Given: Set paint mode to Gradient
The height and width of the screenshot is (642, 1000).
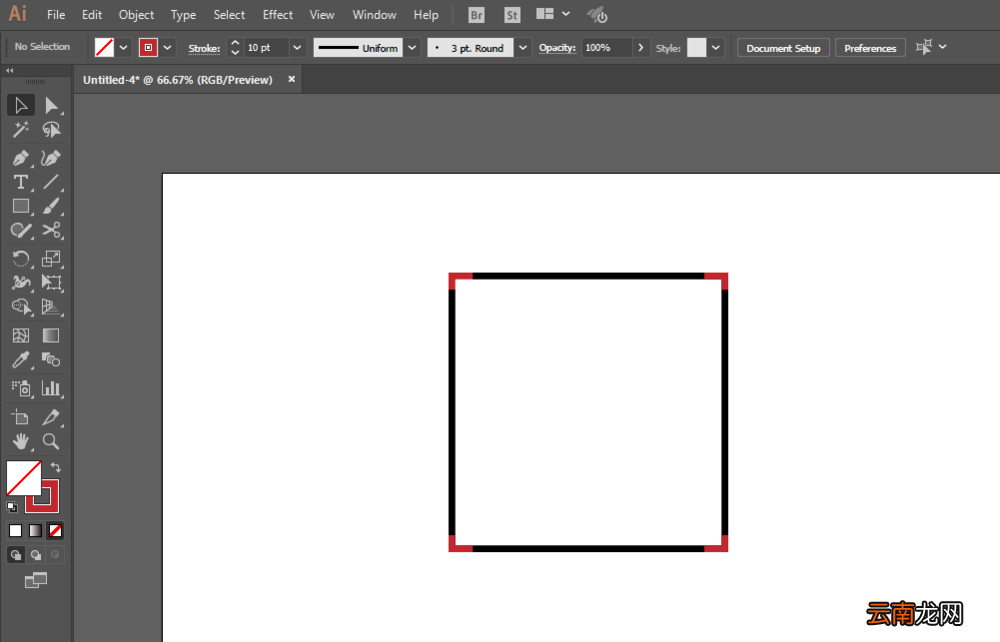Looking at the screenshot, I should click(36, 530).
